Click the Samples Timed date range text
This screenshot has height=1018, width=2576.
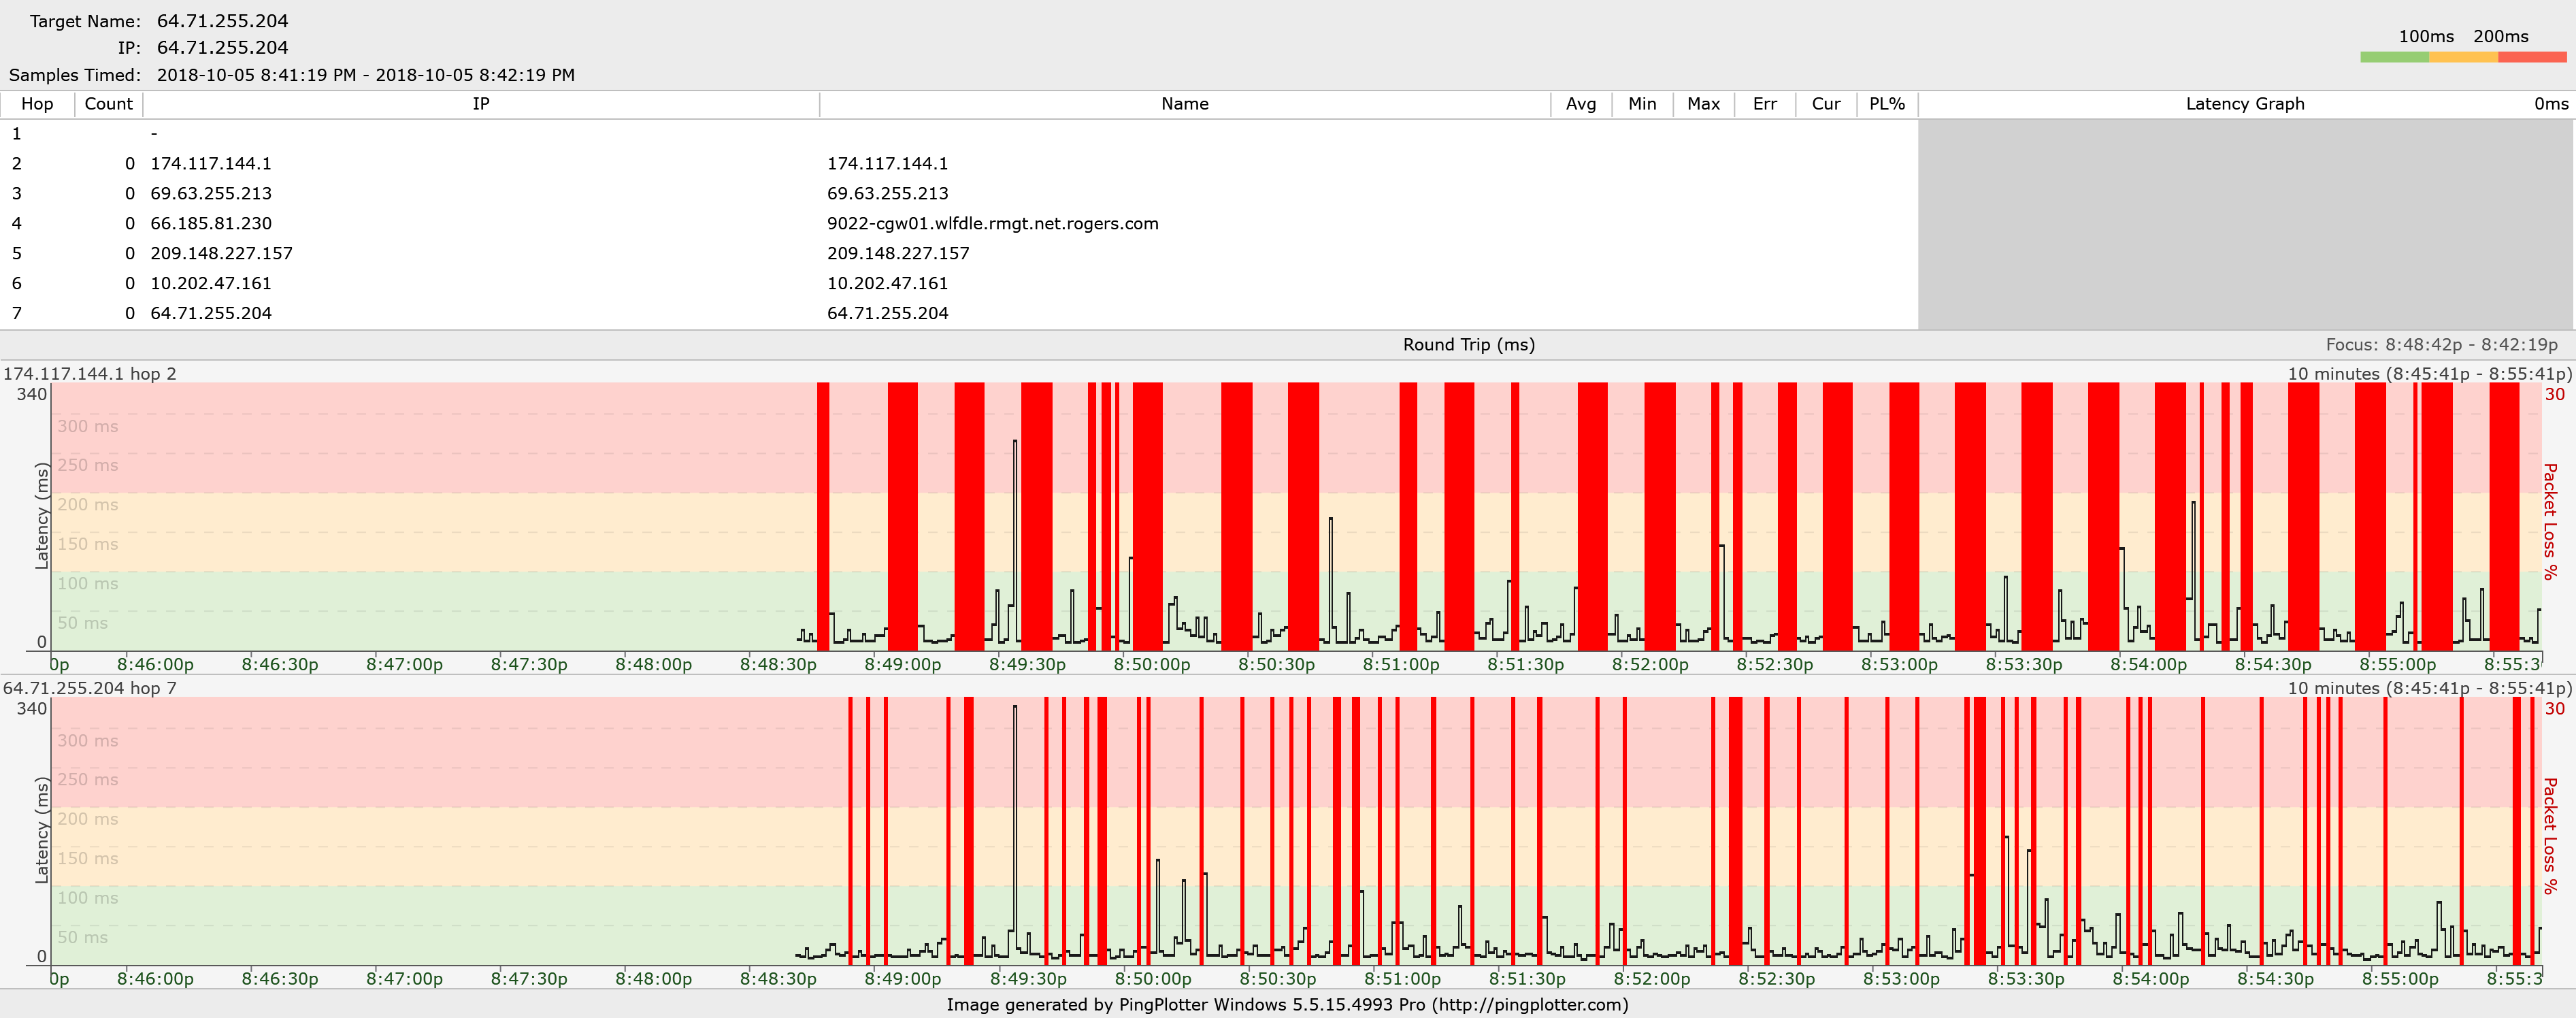click(366, 75)
